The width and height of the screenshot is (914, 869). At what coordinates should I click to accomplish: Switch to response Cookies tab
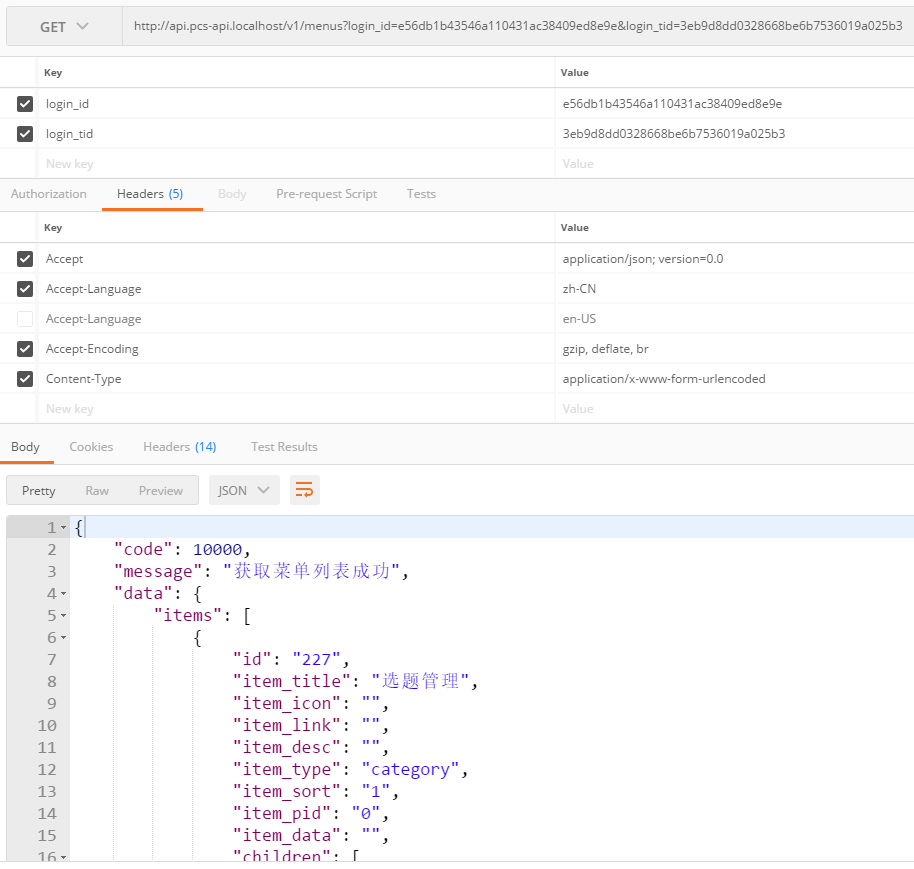(x=91, y=447)
